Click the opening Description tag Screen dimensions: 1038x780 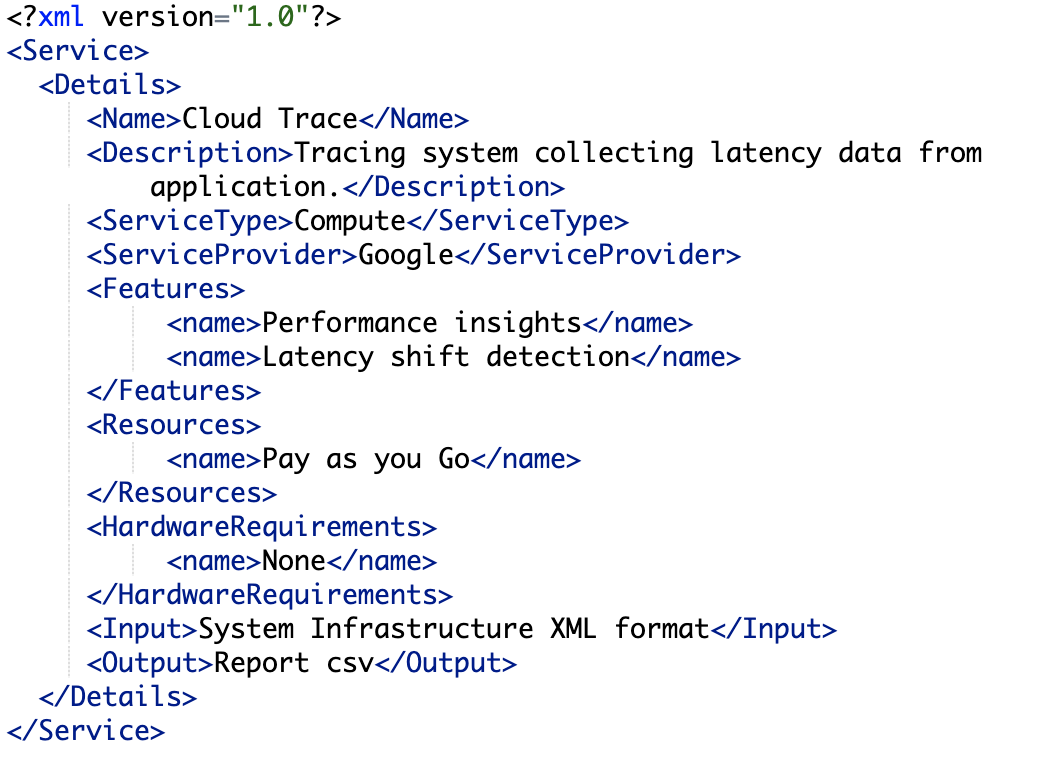click(190, 153)
